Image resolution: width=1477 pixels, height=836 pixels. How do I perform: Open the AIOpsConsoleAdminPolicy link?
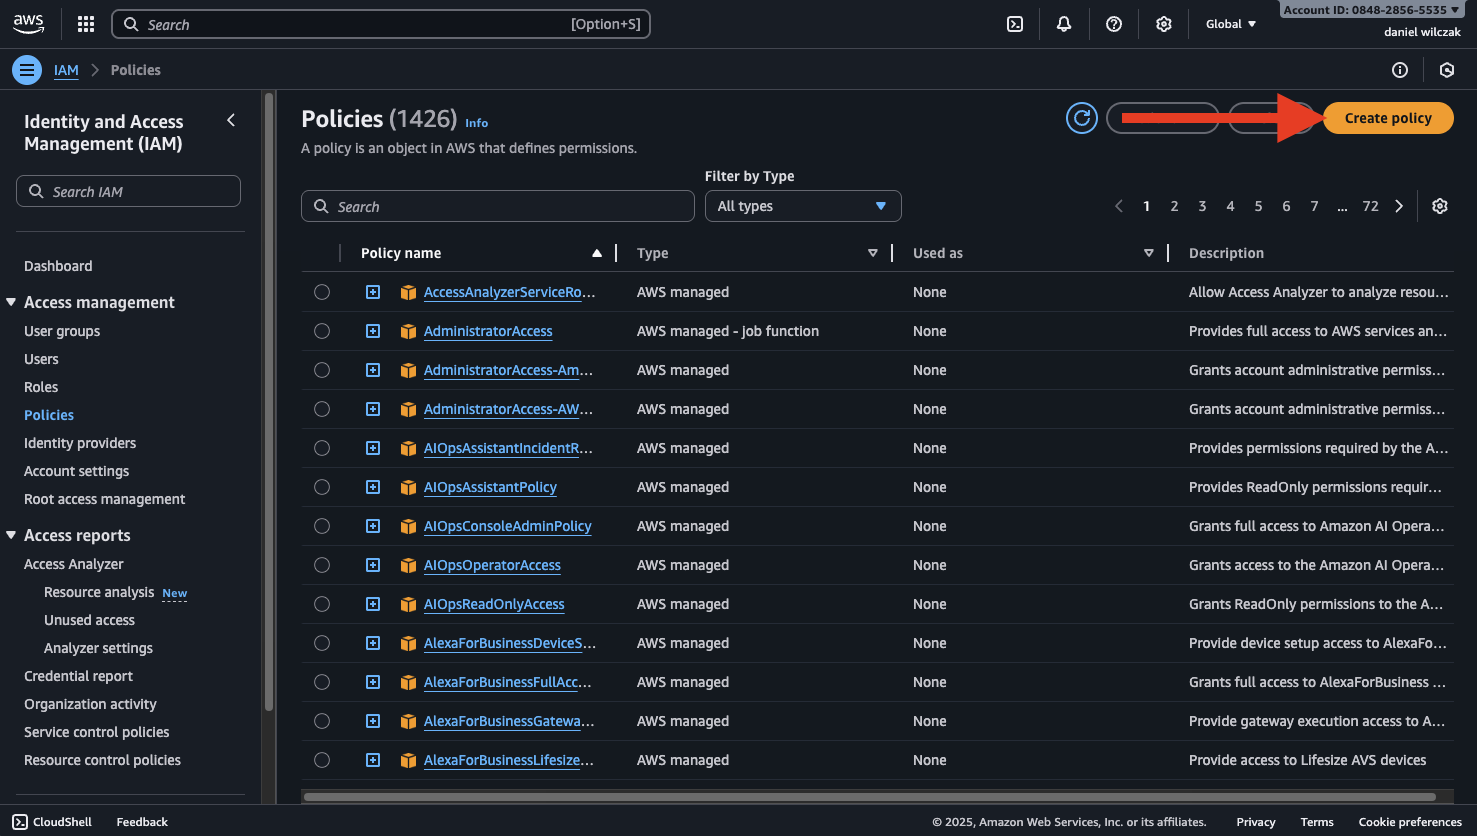(x=507, y=526)
